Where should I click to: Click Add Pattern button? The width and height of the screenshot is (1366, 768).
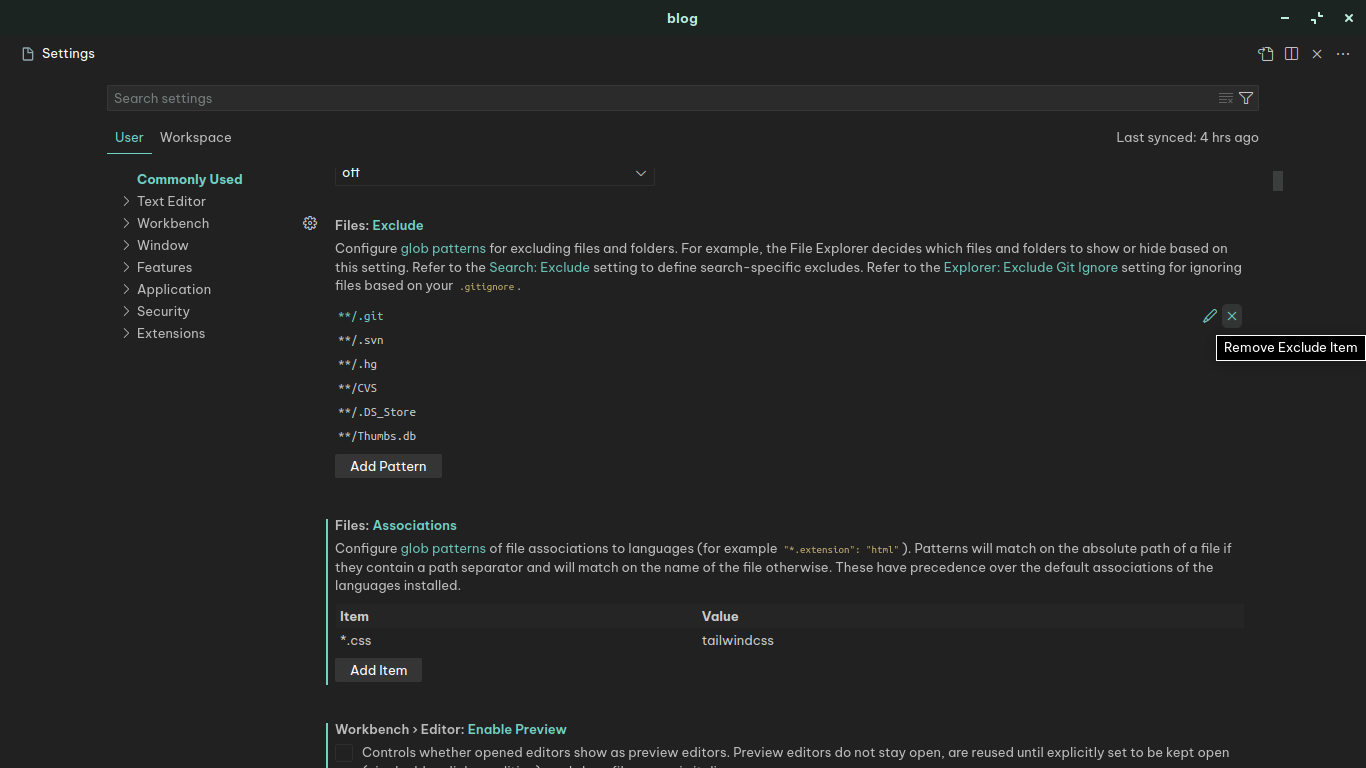(388, 466)
